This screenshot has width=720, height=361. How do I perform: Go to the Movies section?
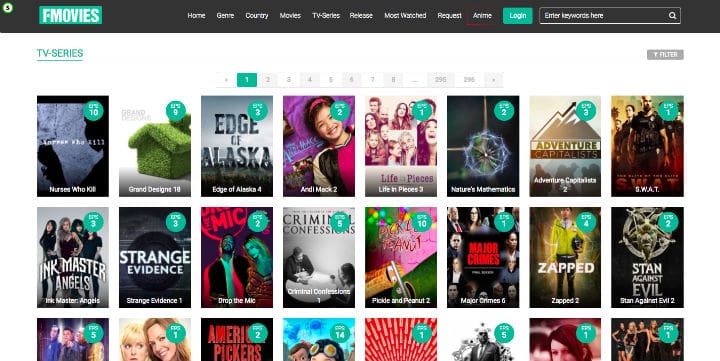(290, 16)
